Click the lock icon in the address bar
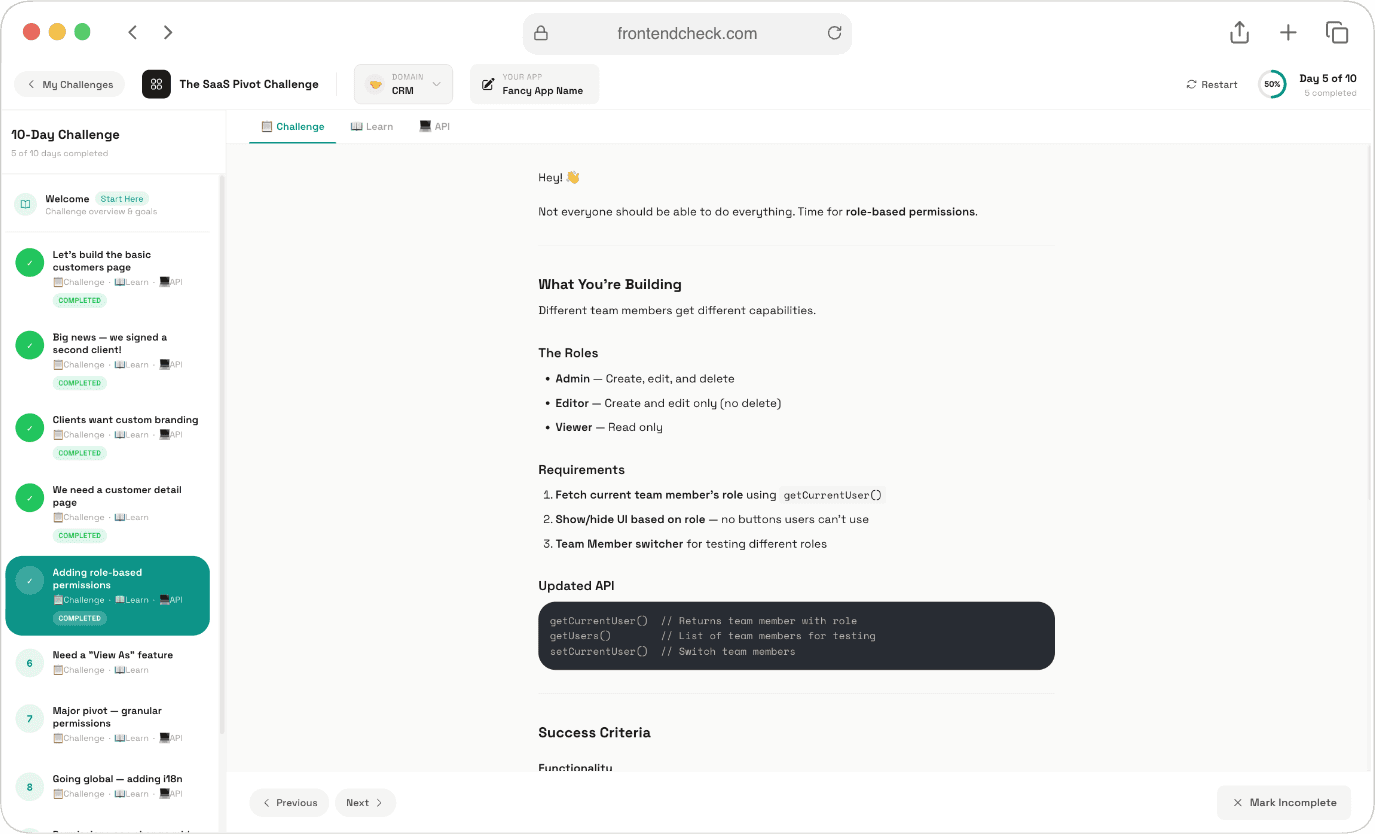1375x834 pixels. 540,33
